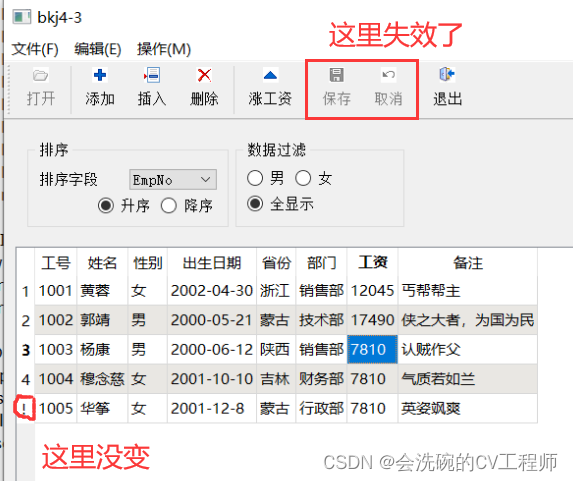Viewport: 573px width, 481px height.
Task: Click department cell 行政部
Action: pos(321,408)
